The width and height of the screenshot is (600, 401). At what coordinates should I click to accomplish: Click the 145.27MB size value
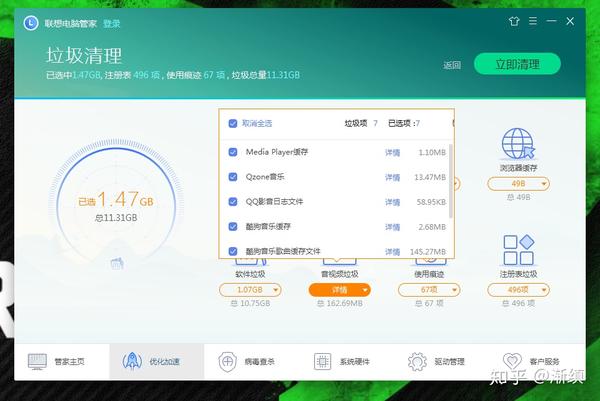[x=428, y=252]
